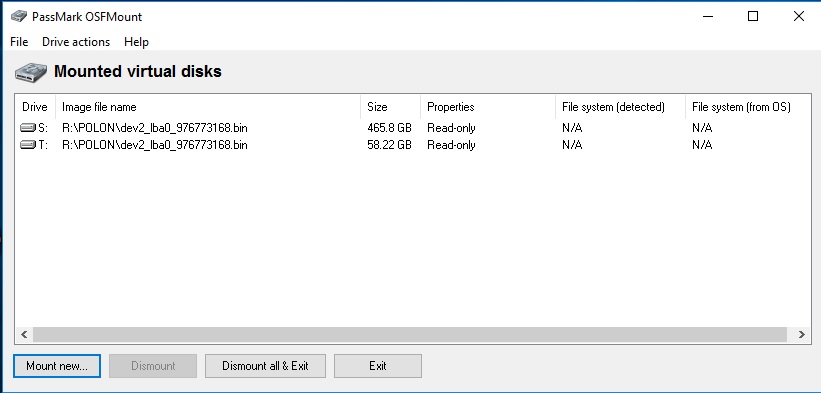
Task: Close the OSFMount window
Action: pyautogui.click(x=798, y=17)
